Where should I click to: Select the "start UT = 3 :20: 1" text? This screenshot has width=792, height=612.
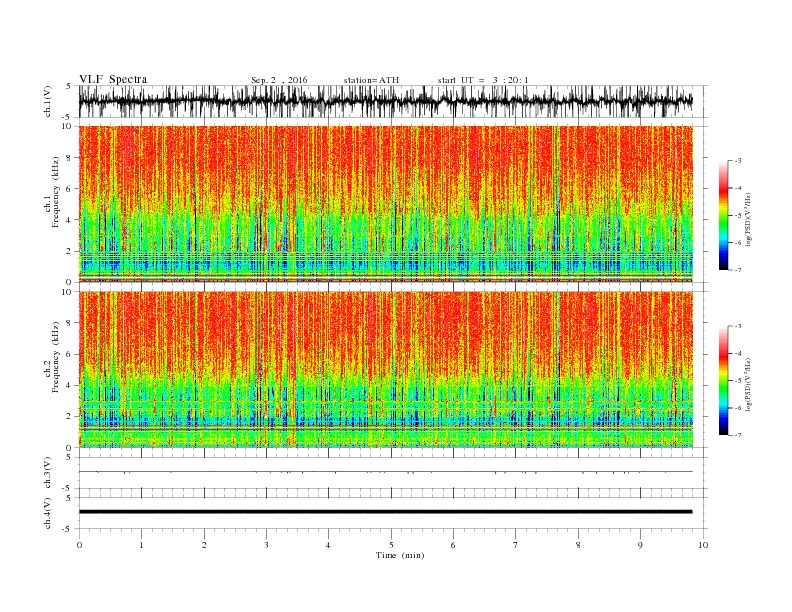tap(483, 80)
